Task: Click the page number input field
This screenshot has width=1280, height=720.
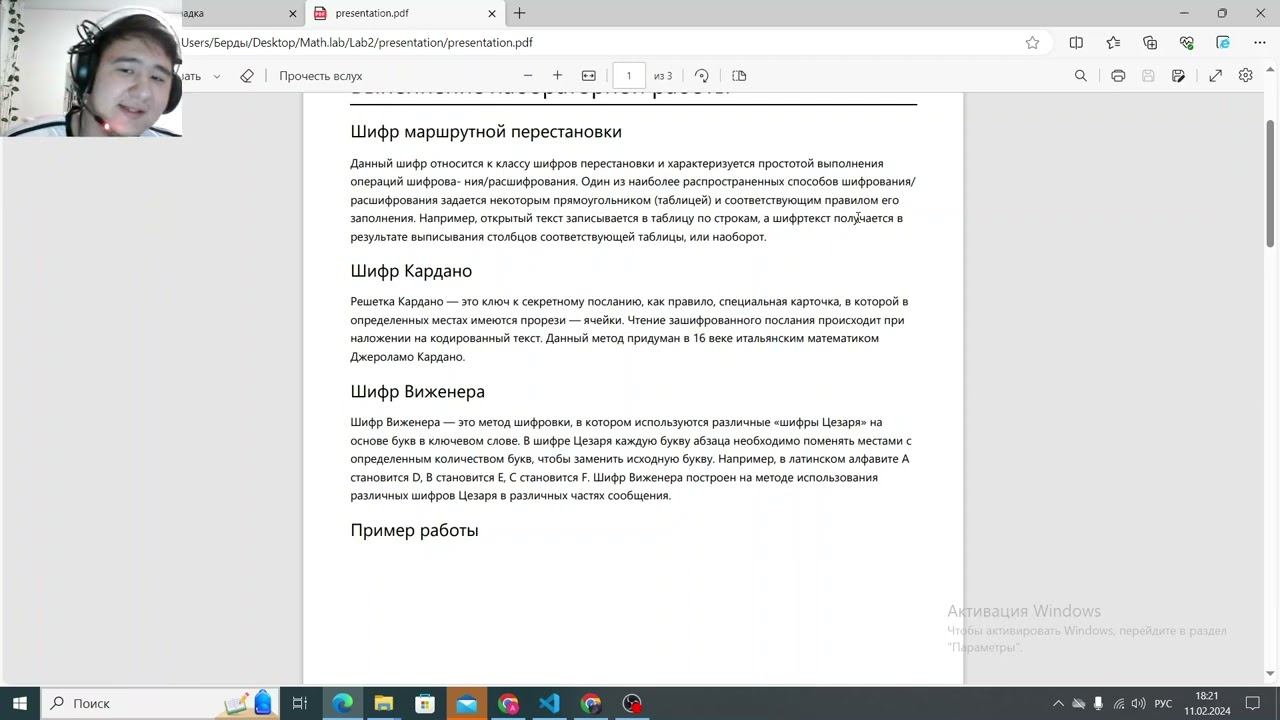Action: 629,76
